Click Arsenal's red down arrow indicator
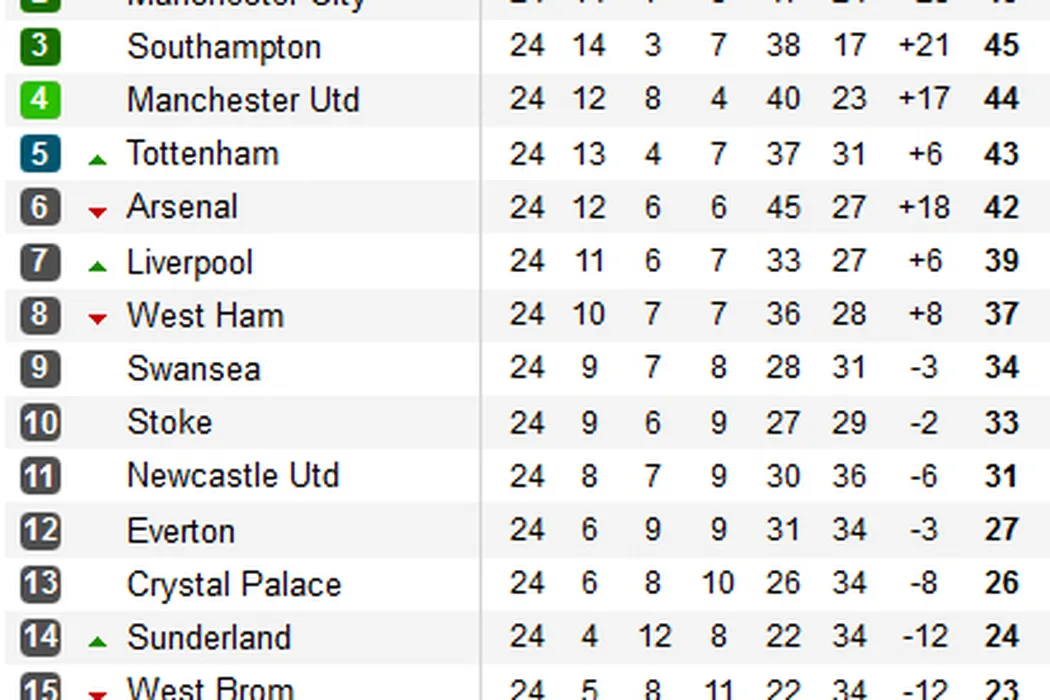This screenshot has height=700, width=1050. pyautogui.click(x=97, y=212)
